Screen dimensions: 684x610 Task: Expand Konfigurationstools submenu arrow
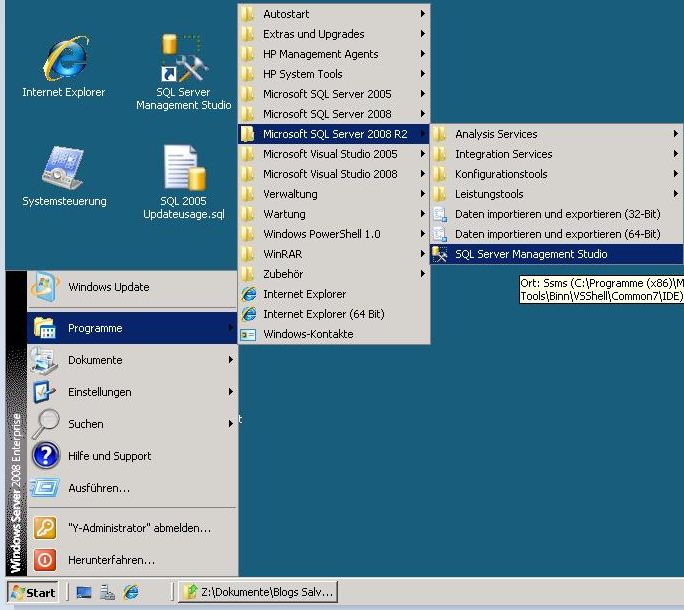coord(675,174)
